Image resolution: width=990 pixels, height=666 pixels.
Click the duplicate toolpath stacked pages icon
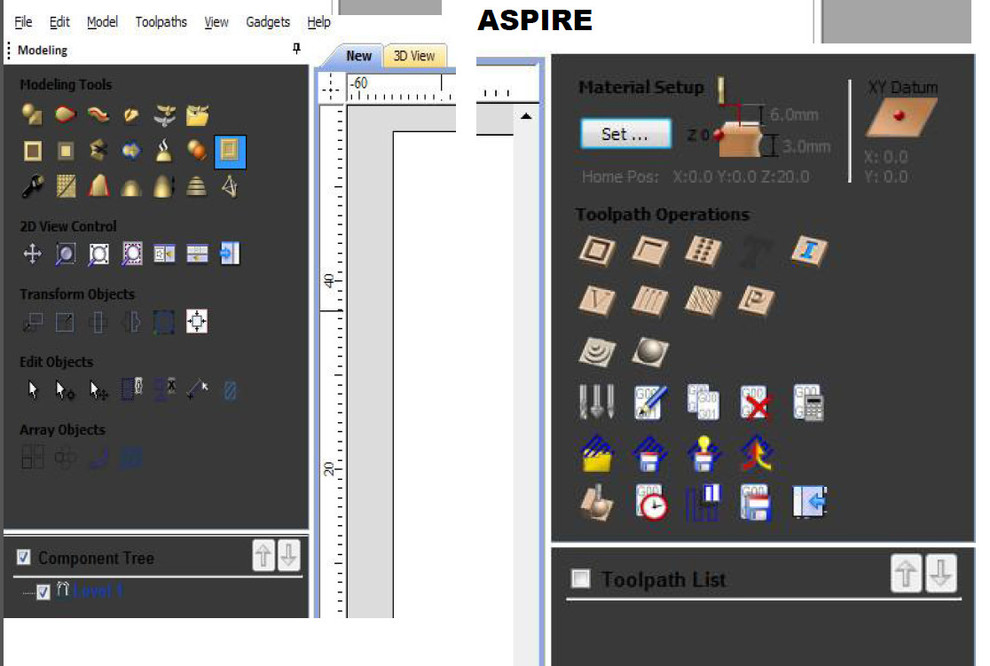(x=703, y=402)
